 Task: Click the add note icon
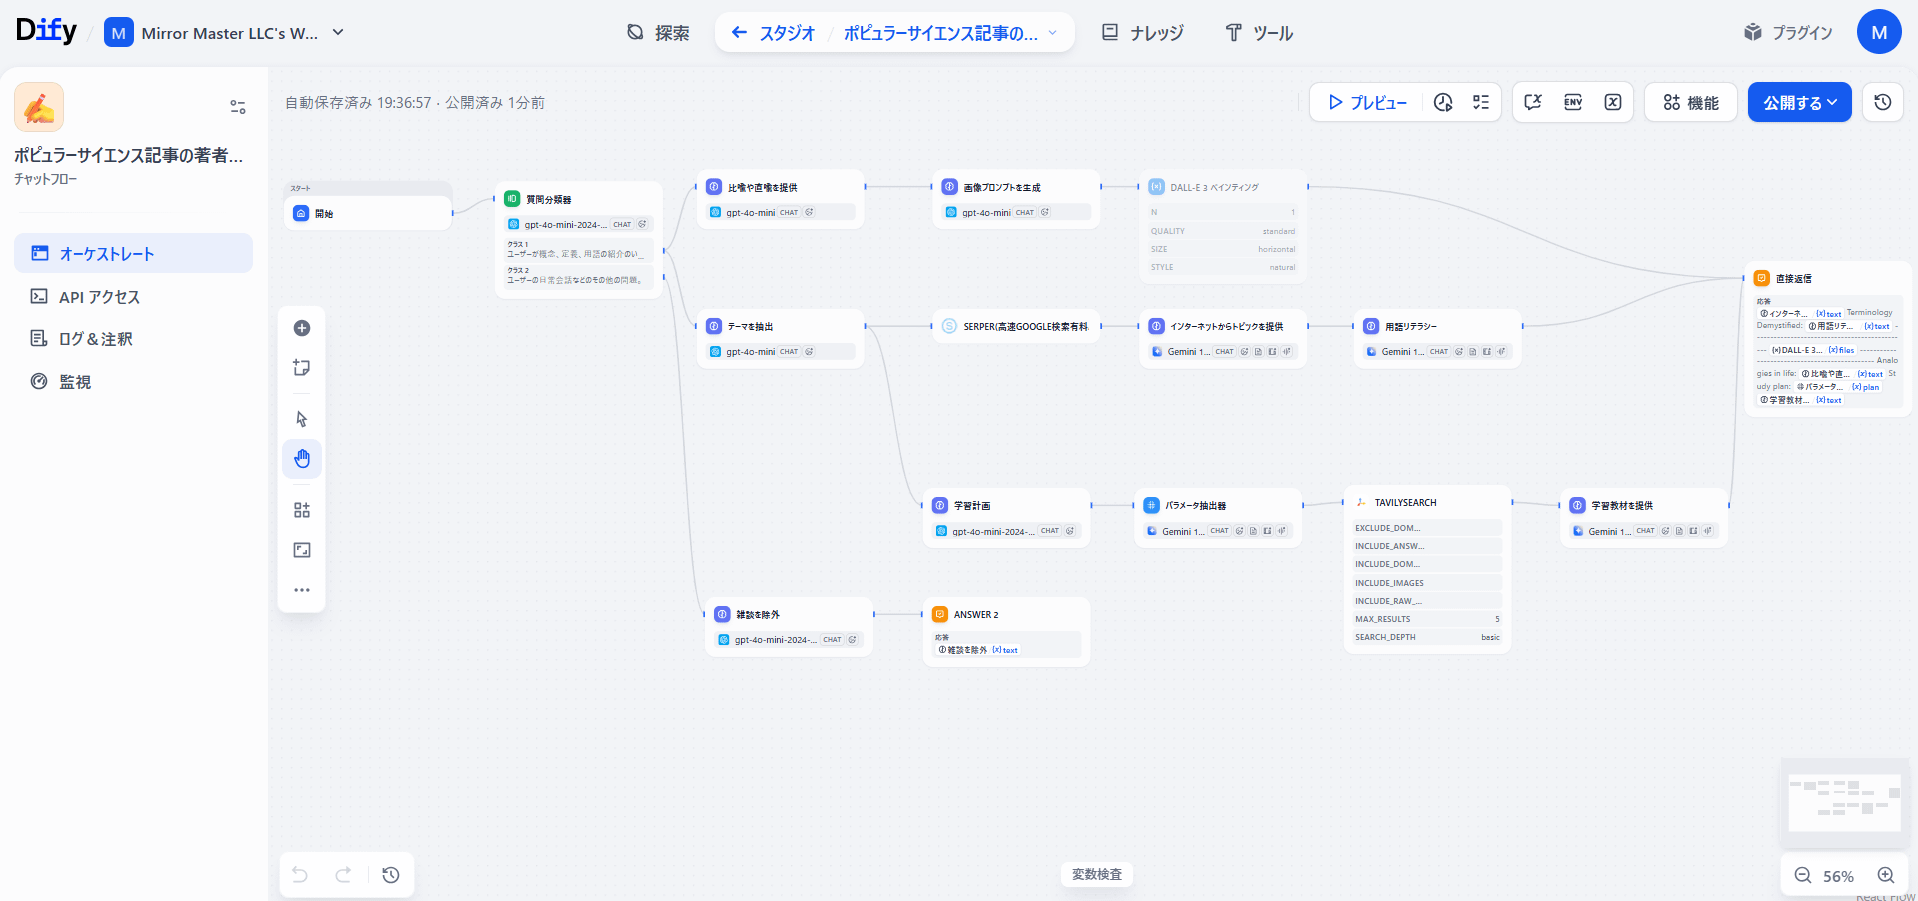[302, 368]
